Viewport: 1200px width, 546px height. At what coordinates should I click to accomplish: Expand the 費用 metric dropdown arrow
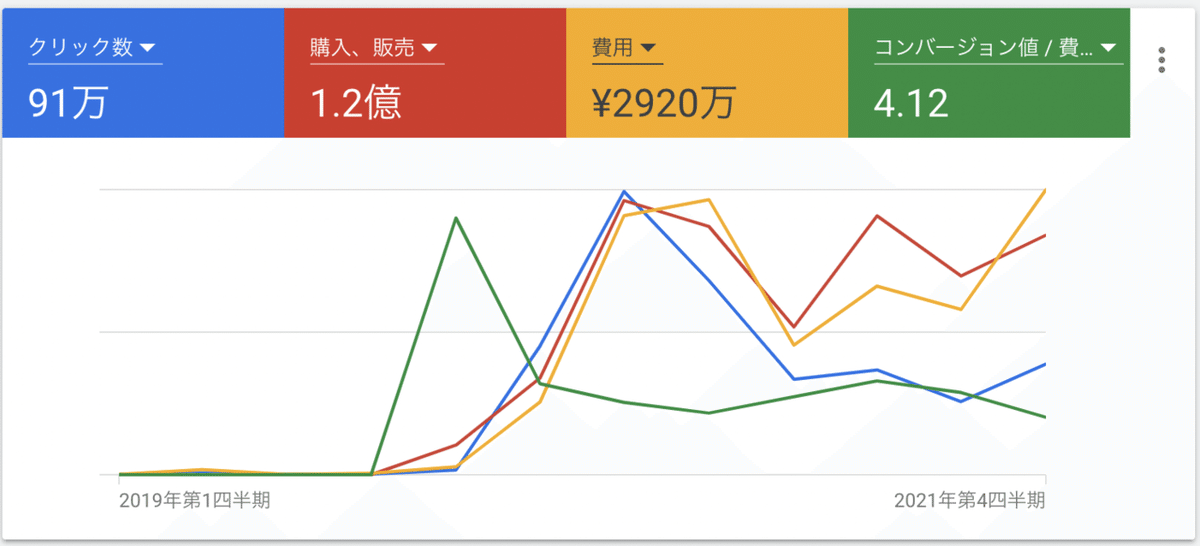tap(647, 47)
